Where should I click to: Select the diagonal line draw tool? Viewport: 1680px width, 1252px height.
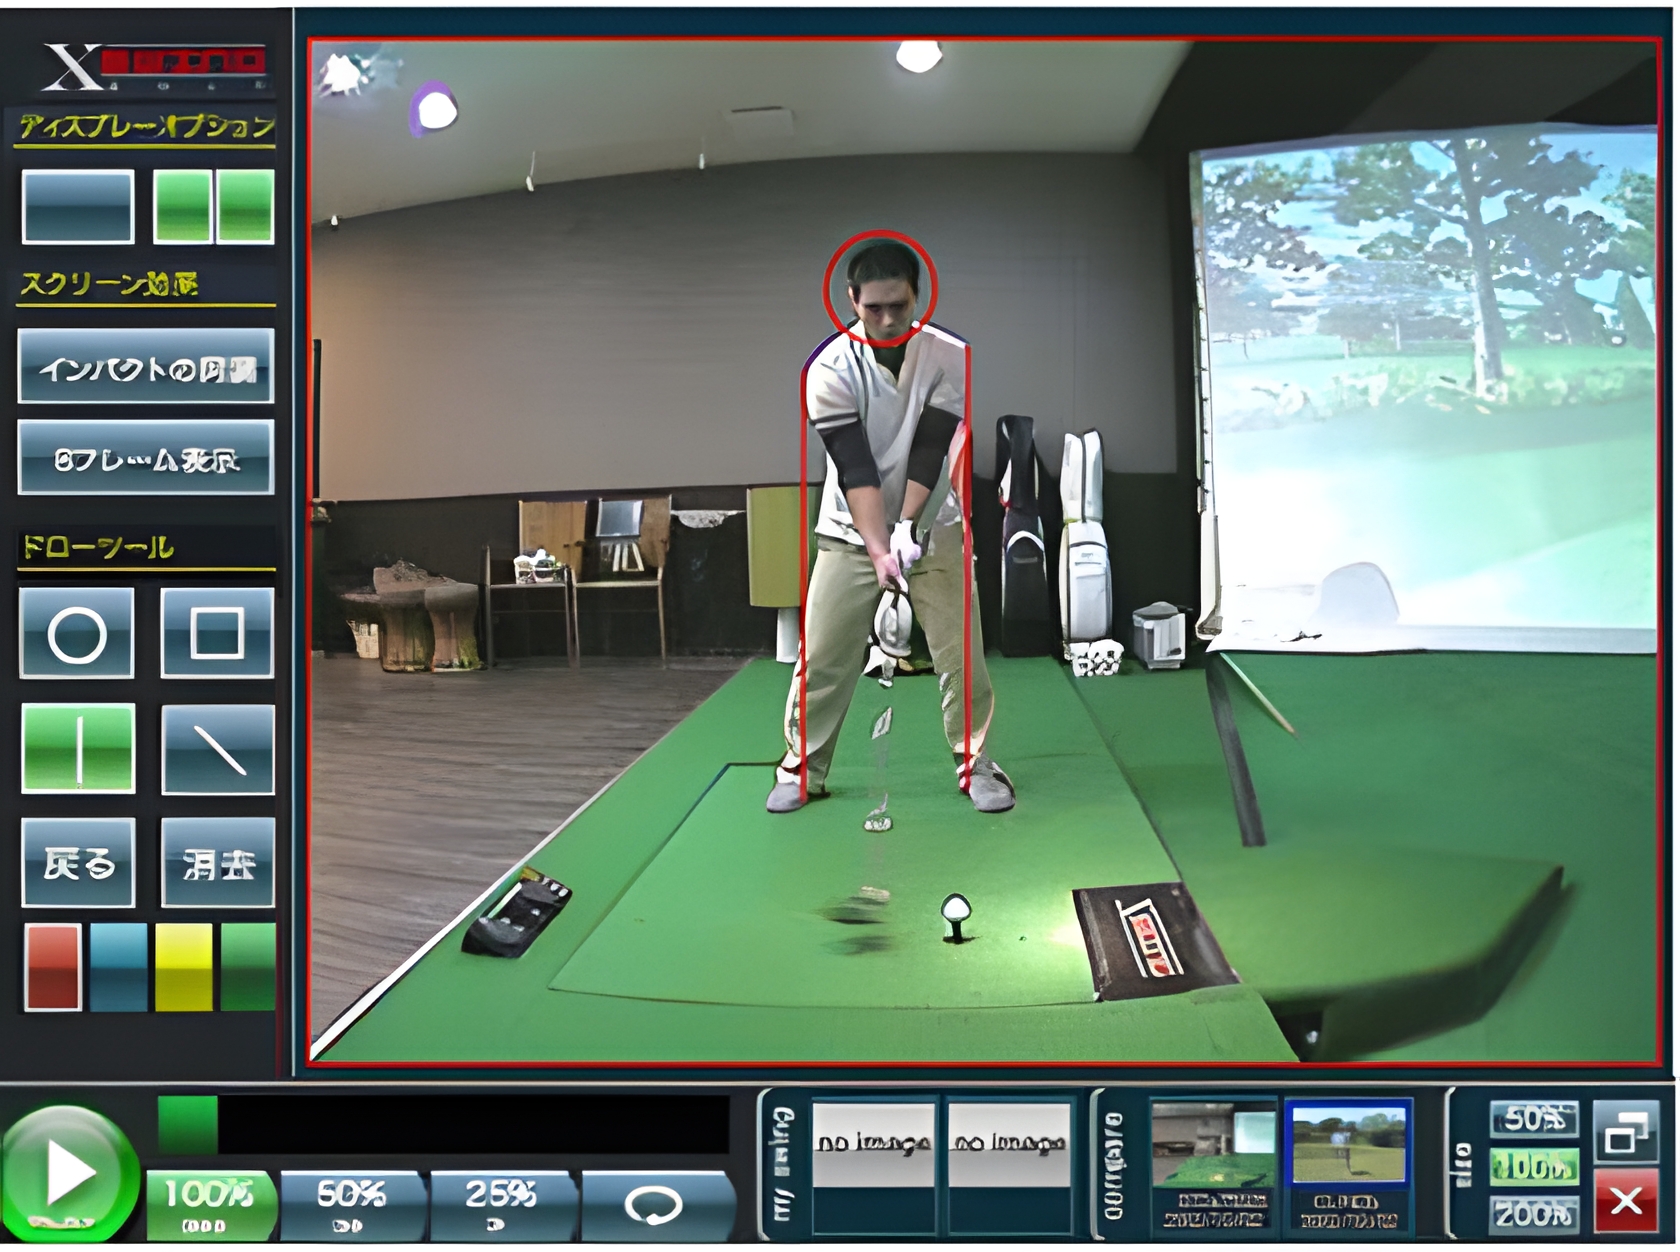(x=217, y=749)
